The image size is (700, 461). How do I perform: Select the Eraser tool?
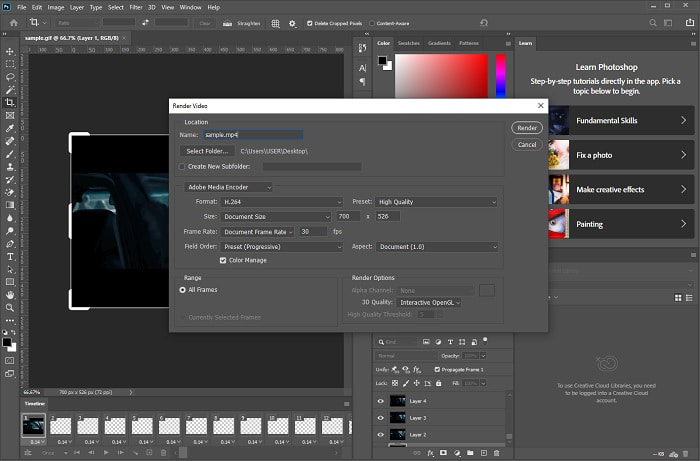10,192
